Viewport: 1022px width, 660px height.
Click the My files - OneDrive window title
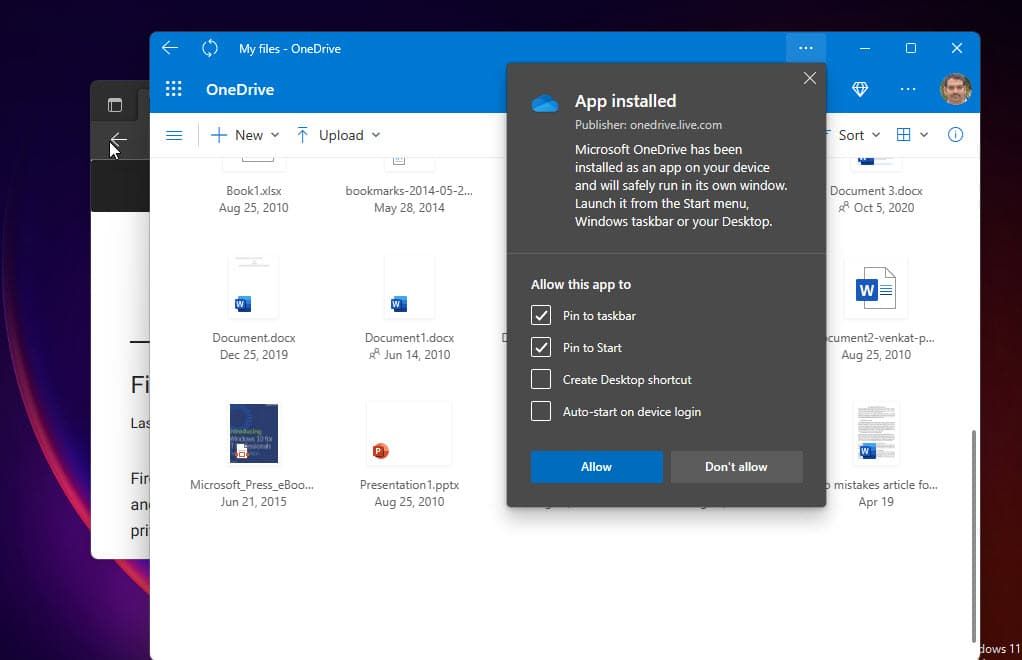[x=289, y=49]
